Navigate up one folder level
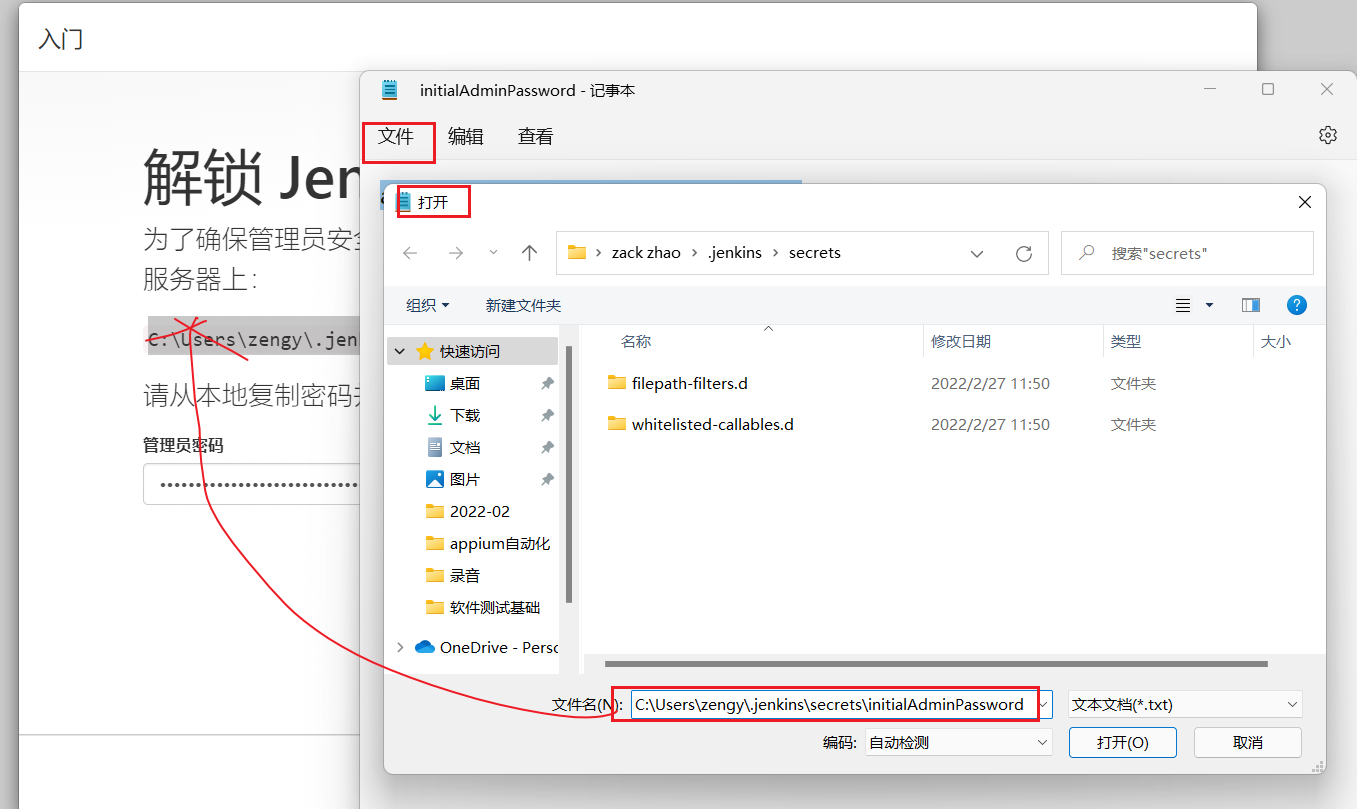1357x809 pixels. [530, 253]
